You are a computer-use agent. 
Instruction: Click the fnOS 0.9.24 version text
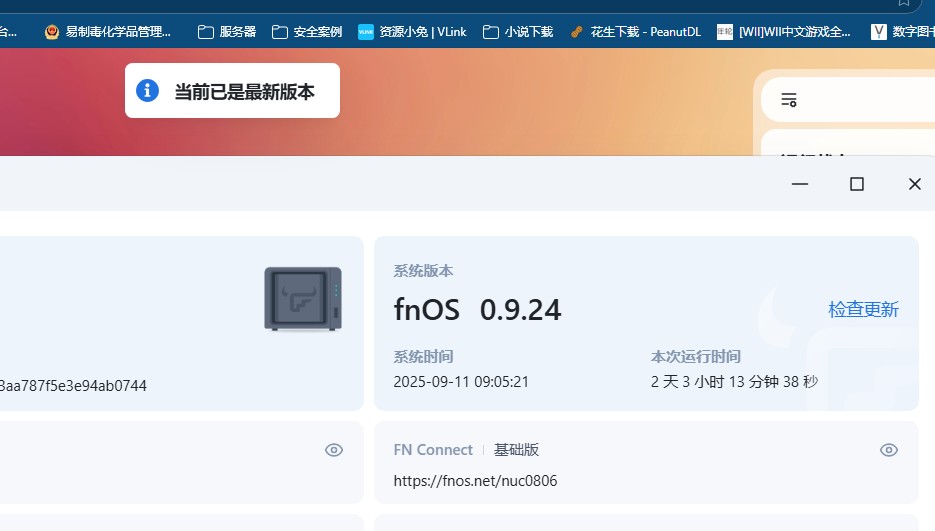(x=477, y=310)
